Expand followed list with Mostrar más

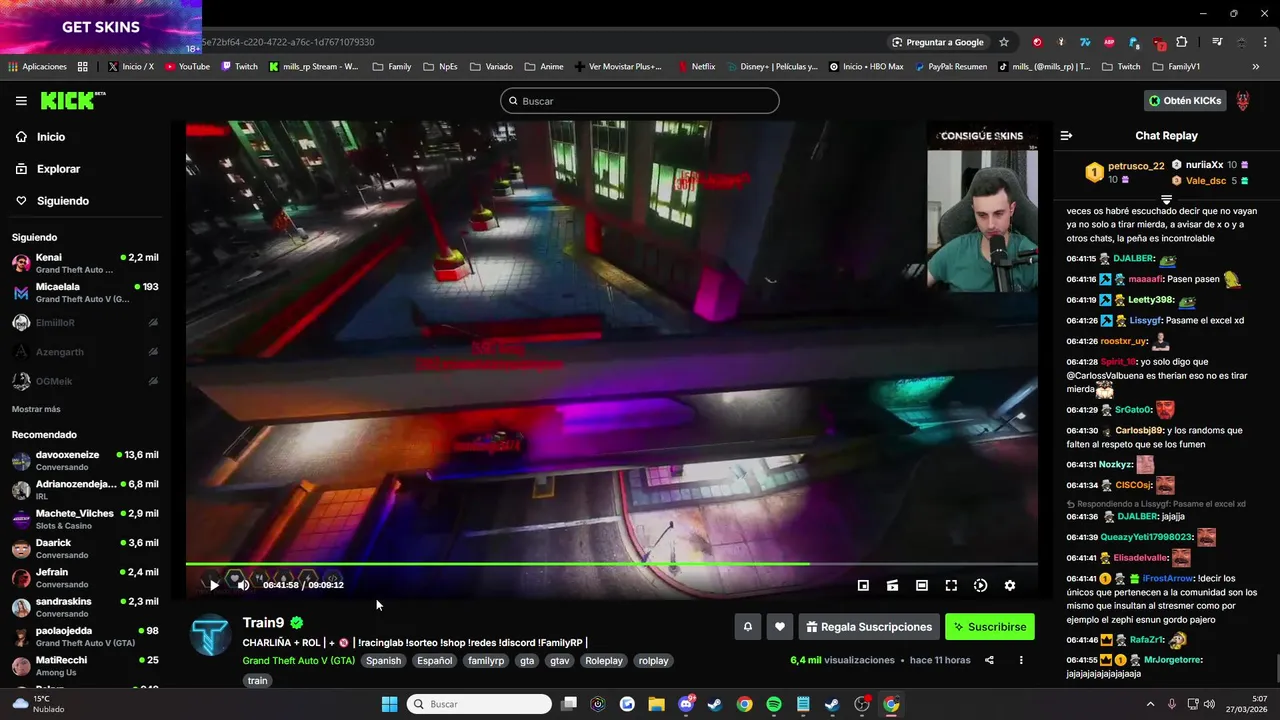(36, 409)
